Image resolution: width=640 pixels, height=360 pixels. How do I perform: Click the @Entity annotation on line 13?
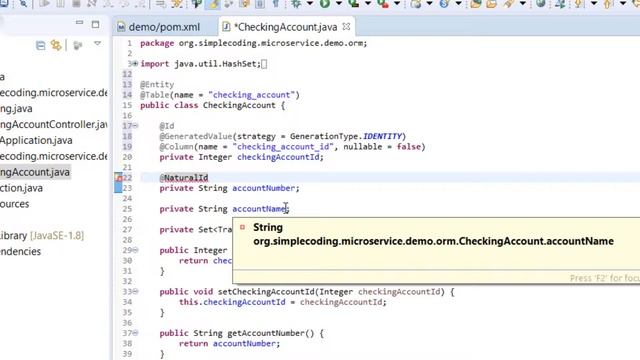157,84
